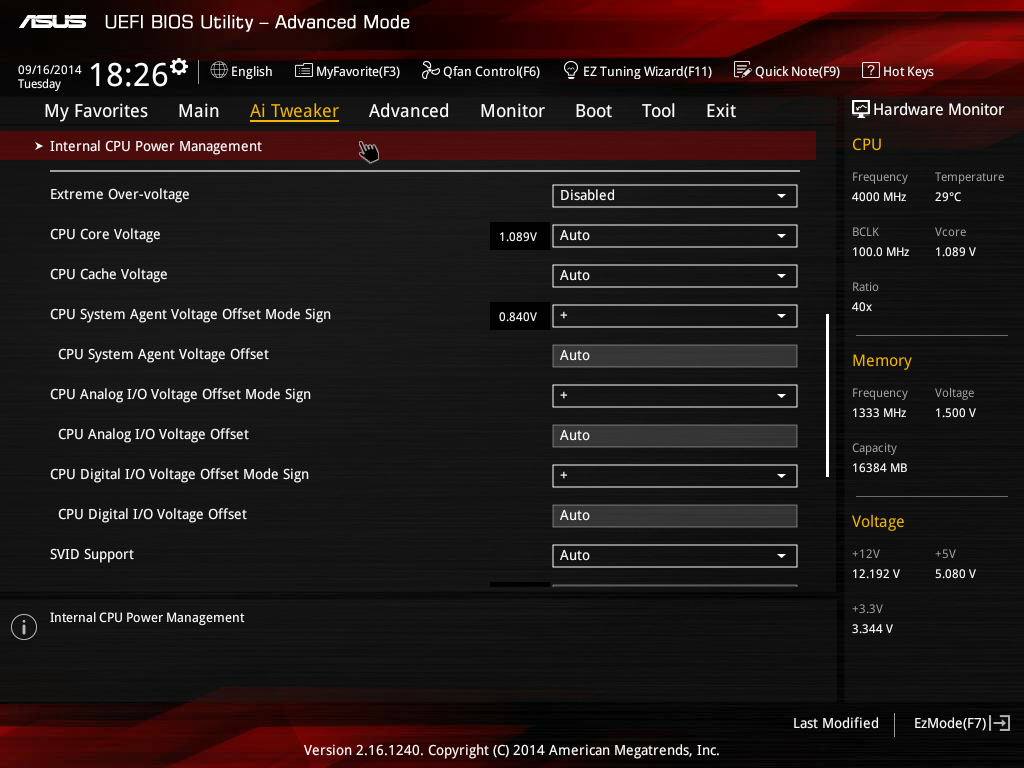Click the globe language icon
This screenshot has width=1024, height=768.
tap(219, 70)
